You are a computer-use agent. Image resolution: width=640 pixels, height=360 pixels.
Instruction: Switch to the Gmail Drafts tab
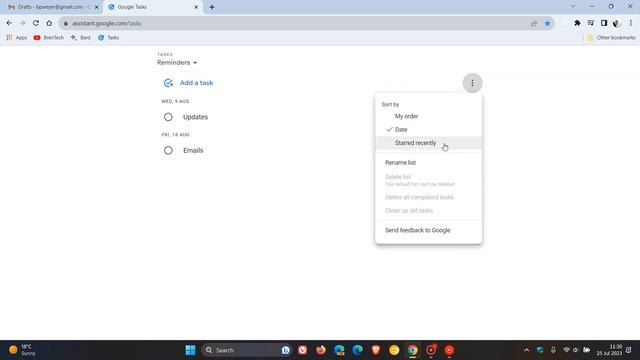pyautogui.click(x=51, y=7)
